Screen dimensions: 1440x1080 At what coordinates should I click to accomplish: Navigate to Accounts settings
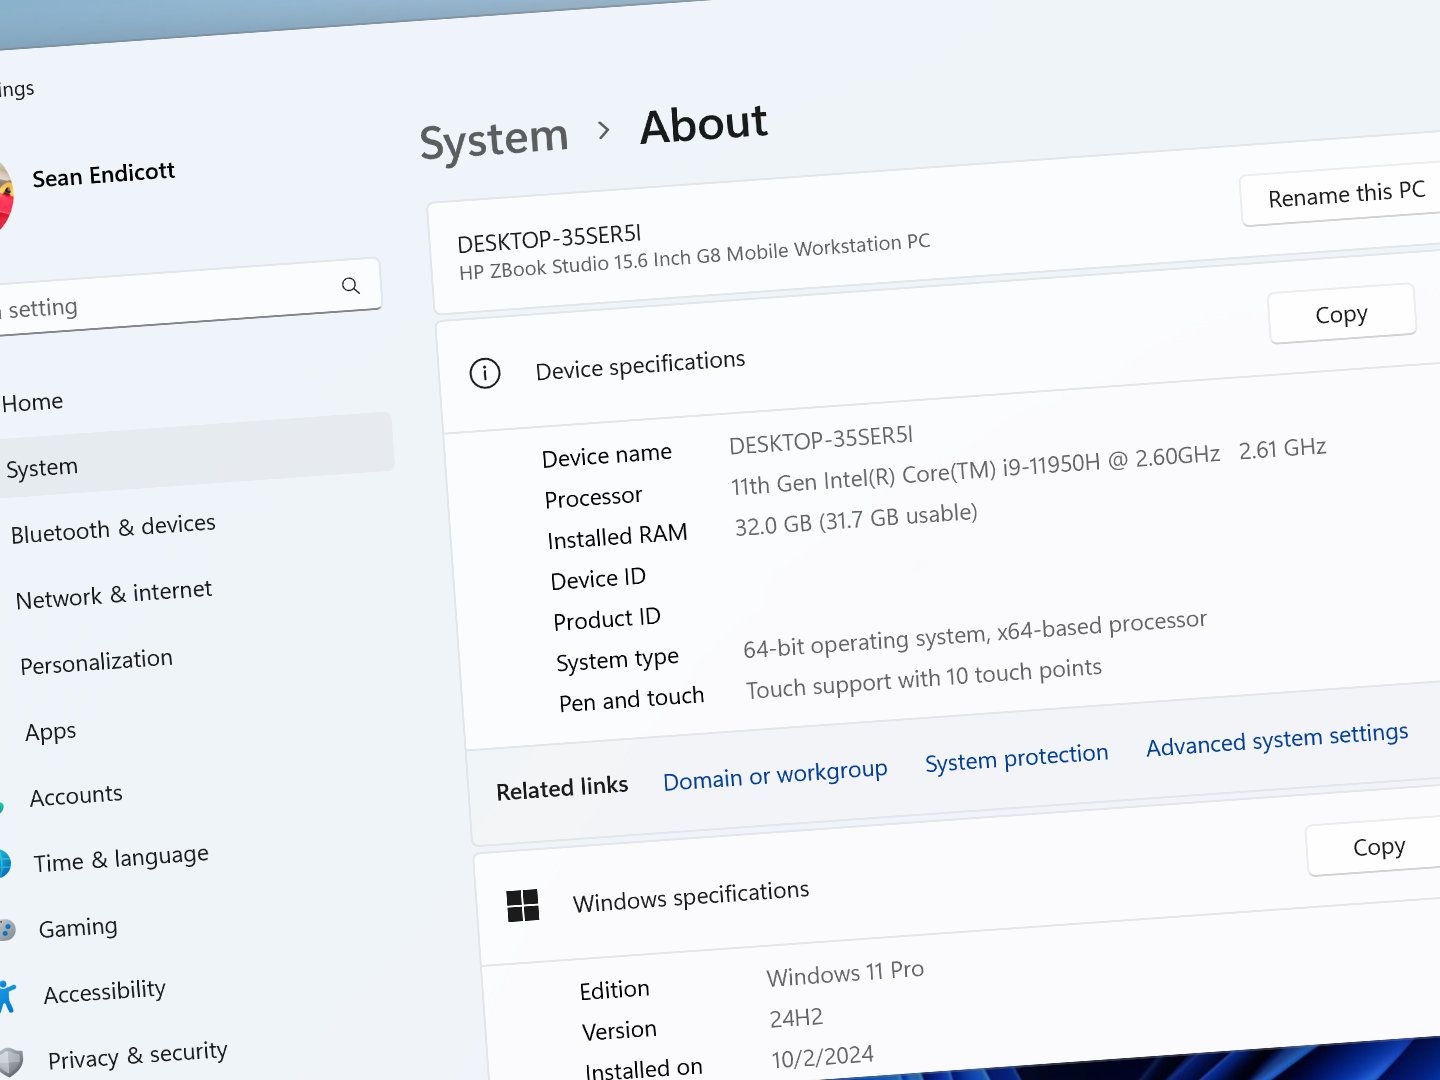(76, 796)
